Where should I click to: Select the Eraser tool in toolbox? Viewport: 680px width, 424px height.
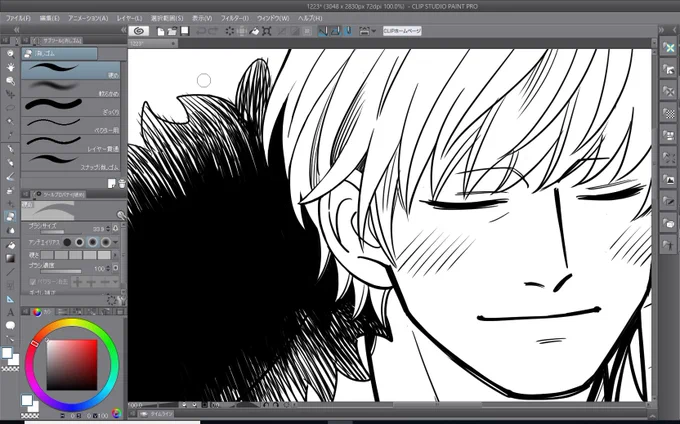[x=10, y=216]
